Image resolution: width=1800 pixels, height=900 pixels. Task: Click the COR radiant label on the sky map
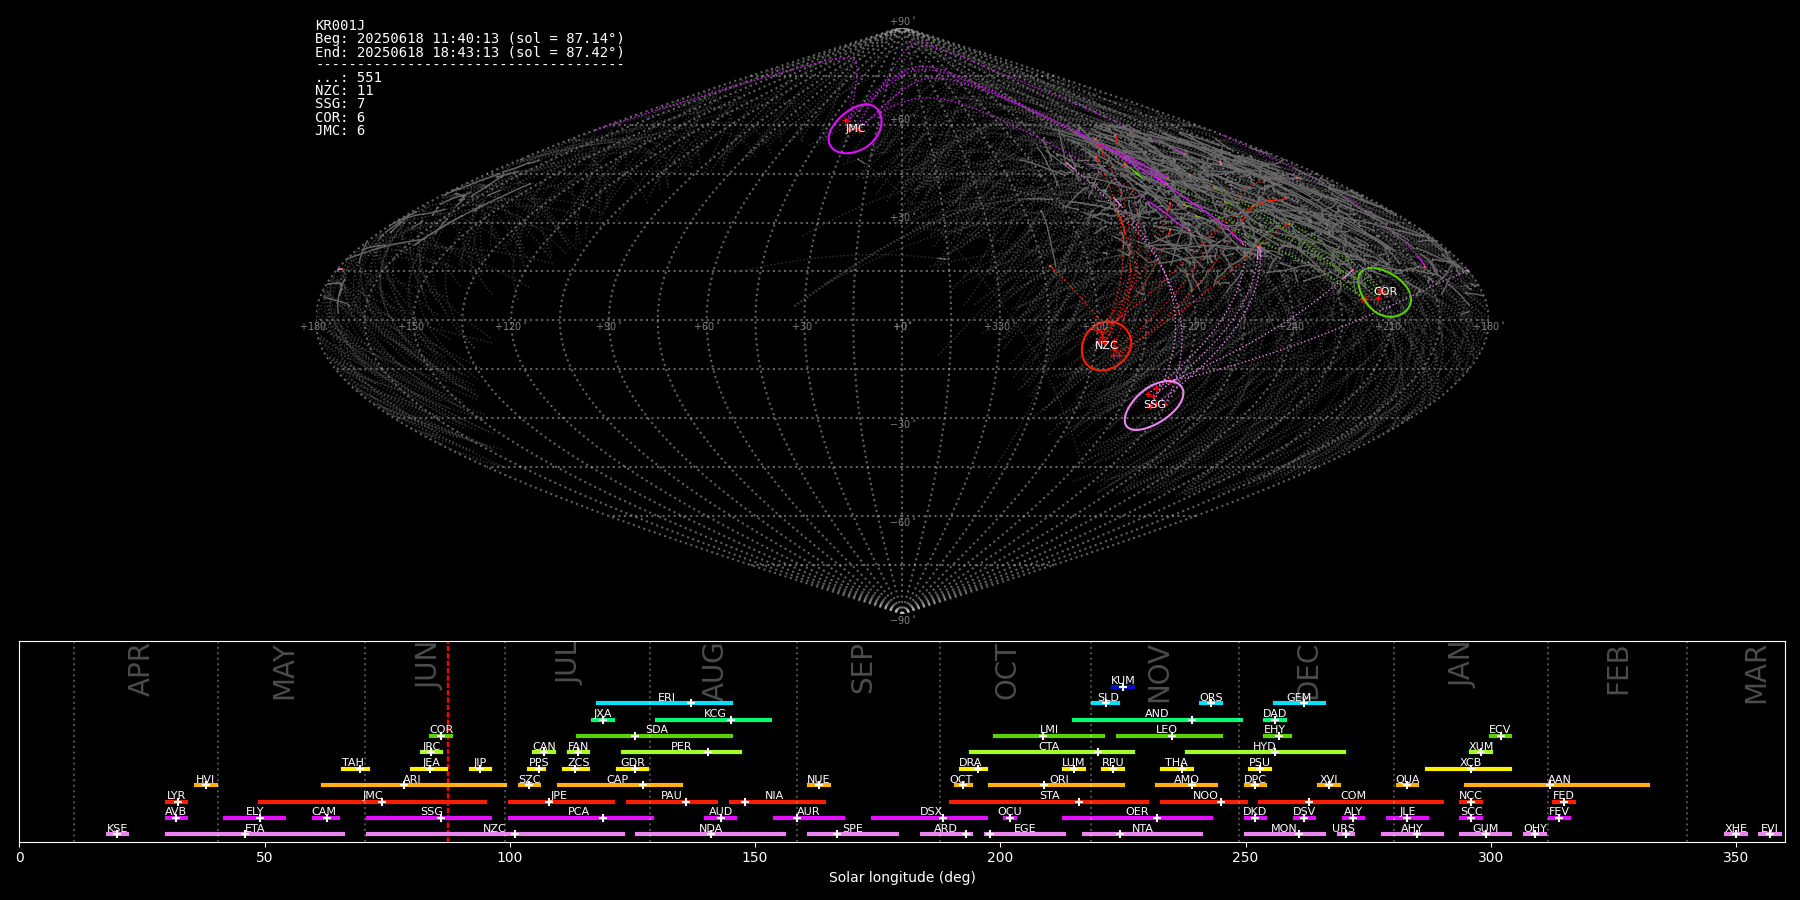1385,292
